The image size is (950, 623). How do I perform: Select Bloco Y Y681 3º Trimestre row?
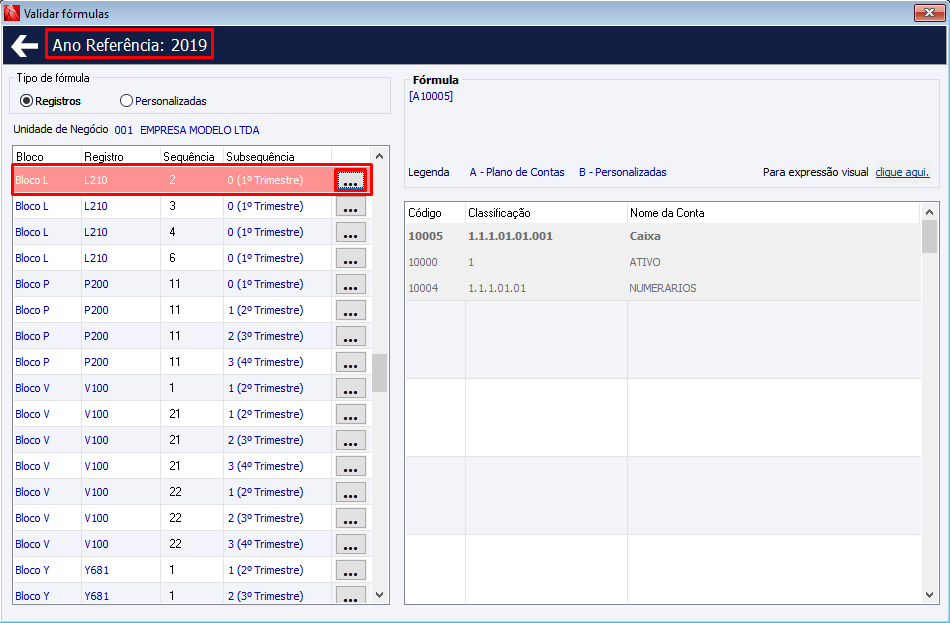(173, 596)
